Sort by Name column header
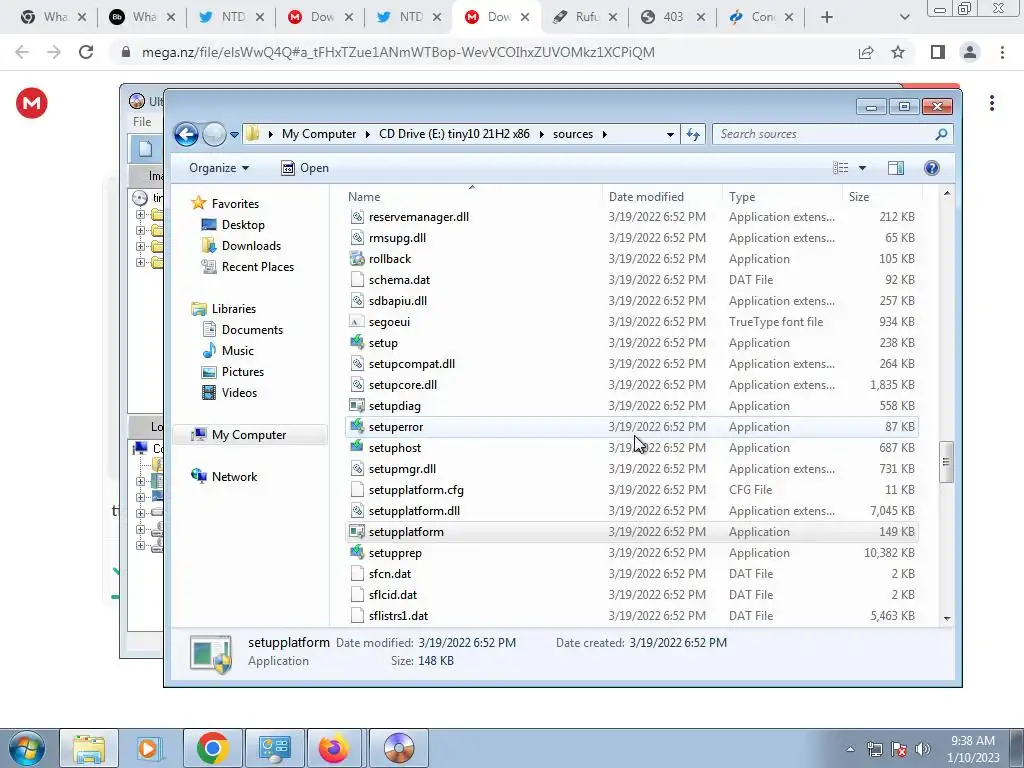The image size is (1024, 768). click(472, 197)
